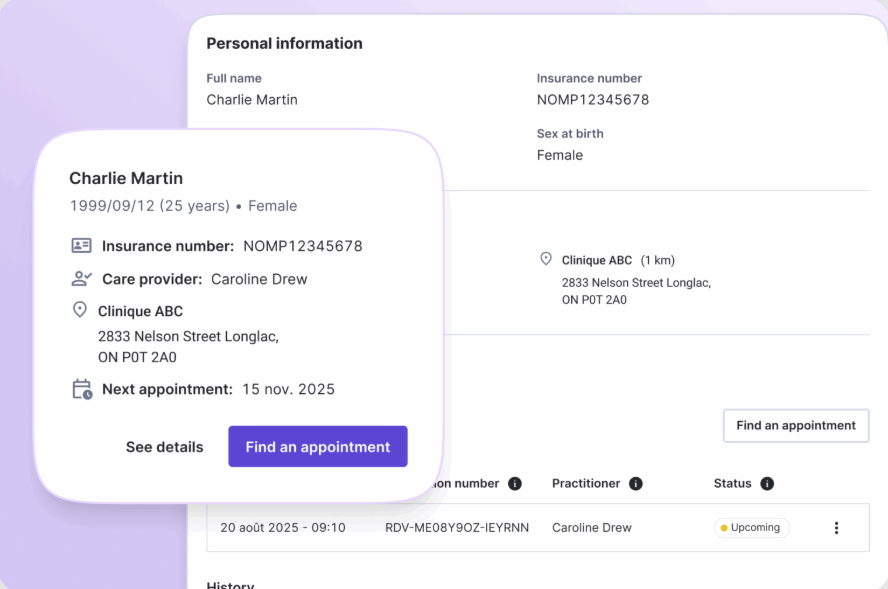The height and width of the screenshot is (589, 888).
Task: Click the care provider person icon
Action: [82, 279]
